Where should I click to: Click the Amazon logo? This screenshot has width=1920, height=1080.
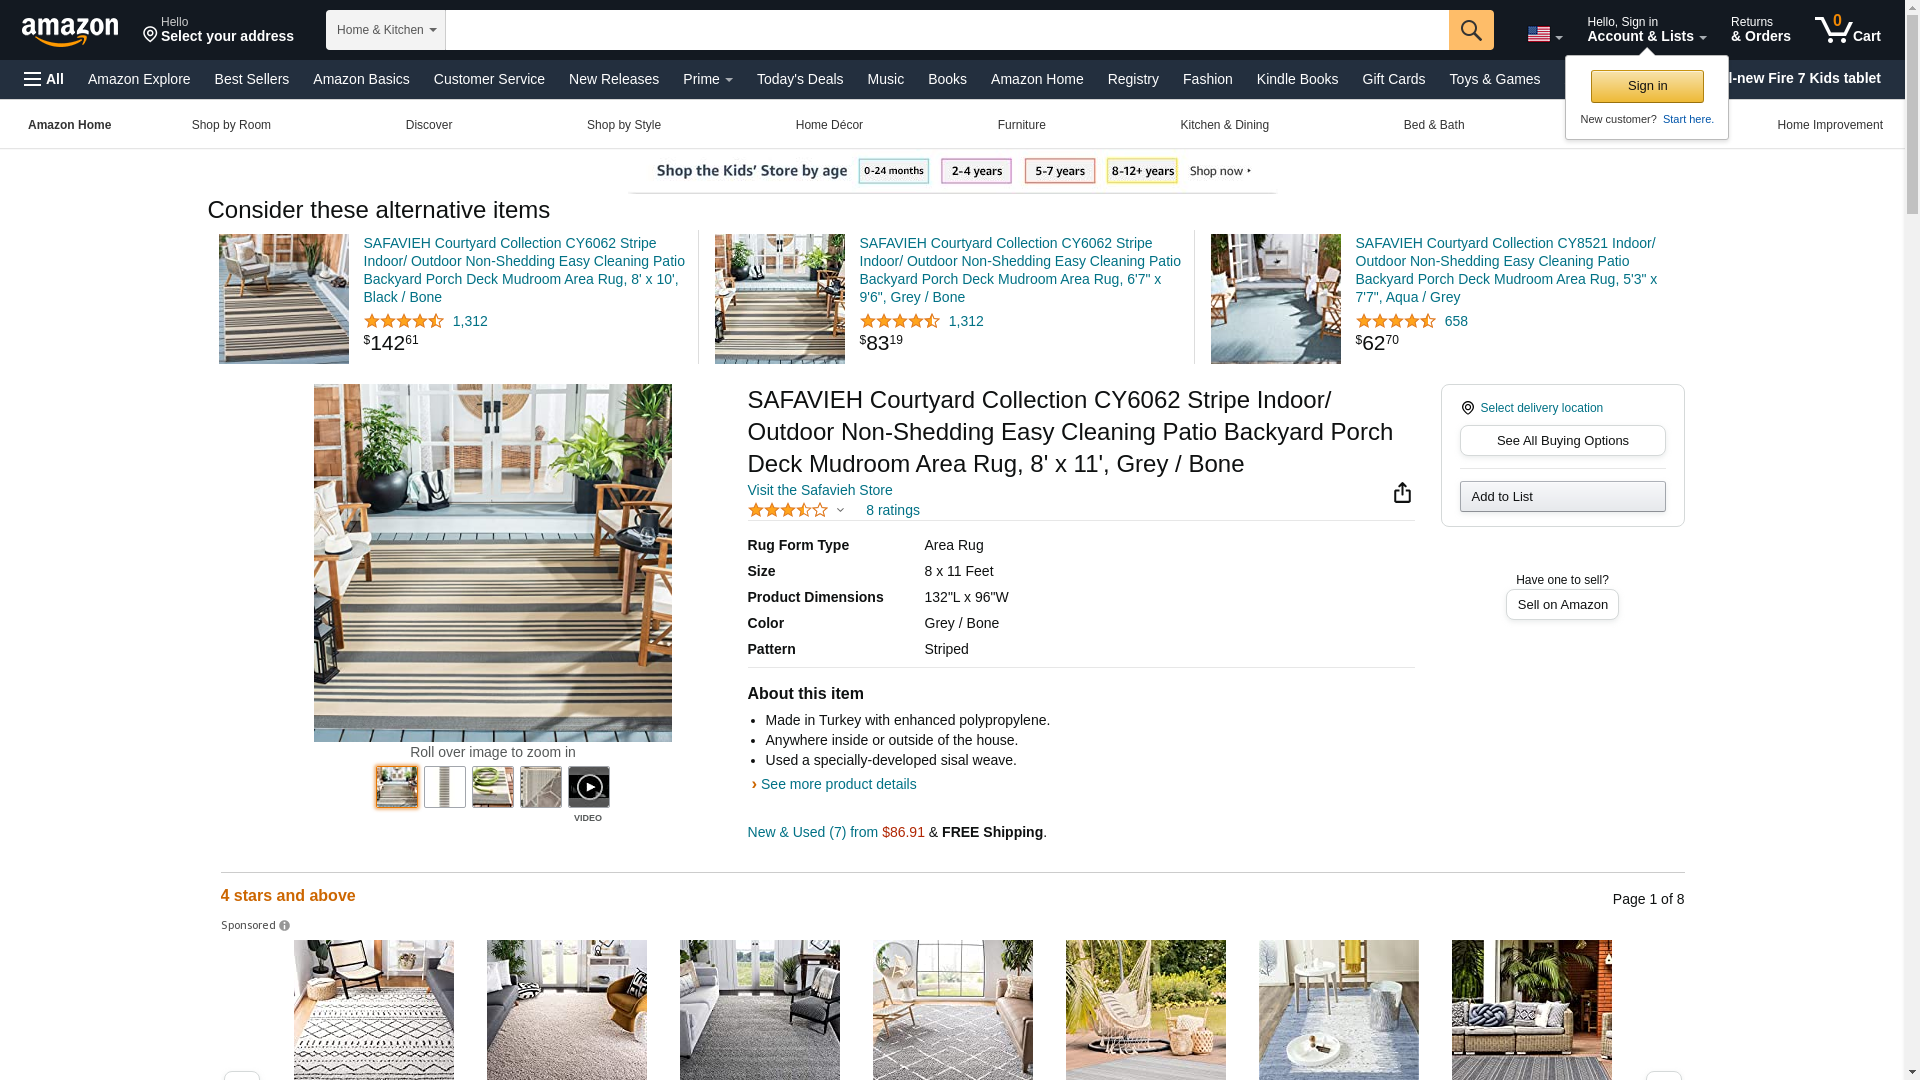coord(70,31)
